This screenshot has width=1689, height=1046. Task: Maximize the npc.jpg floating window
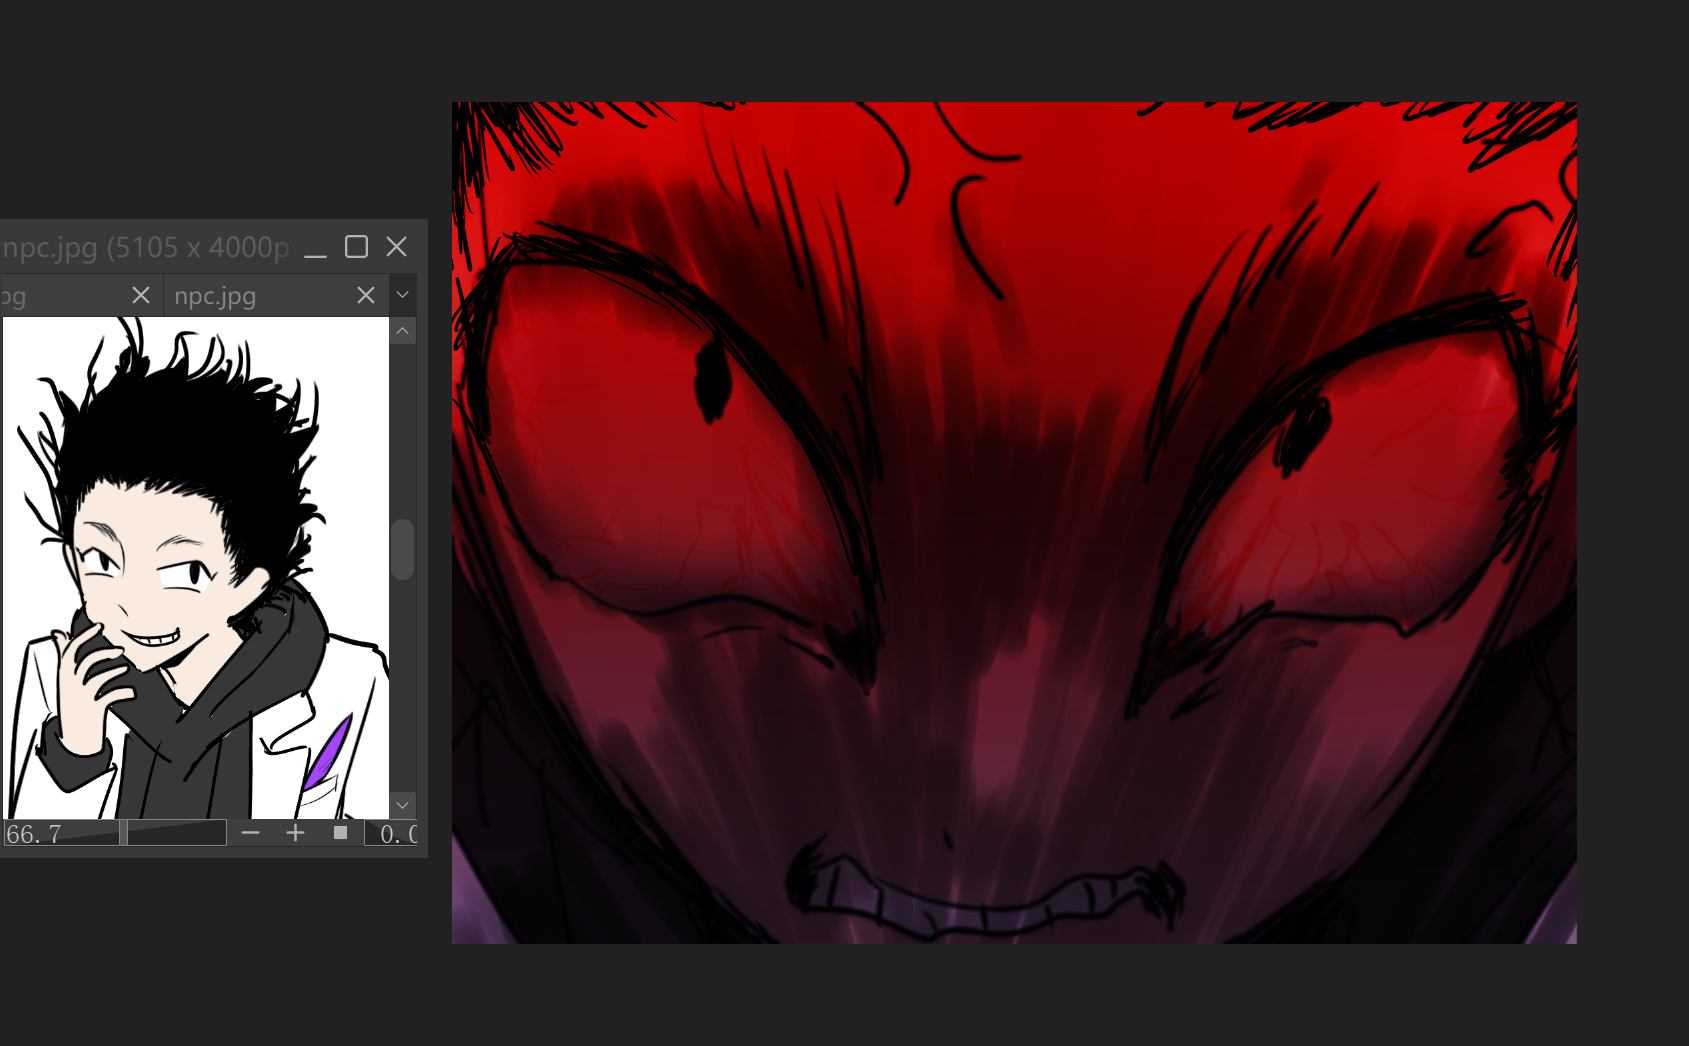click(356, 246)
